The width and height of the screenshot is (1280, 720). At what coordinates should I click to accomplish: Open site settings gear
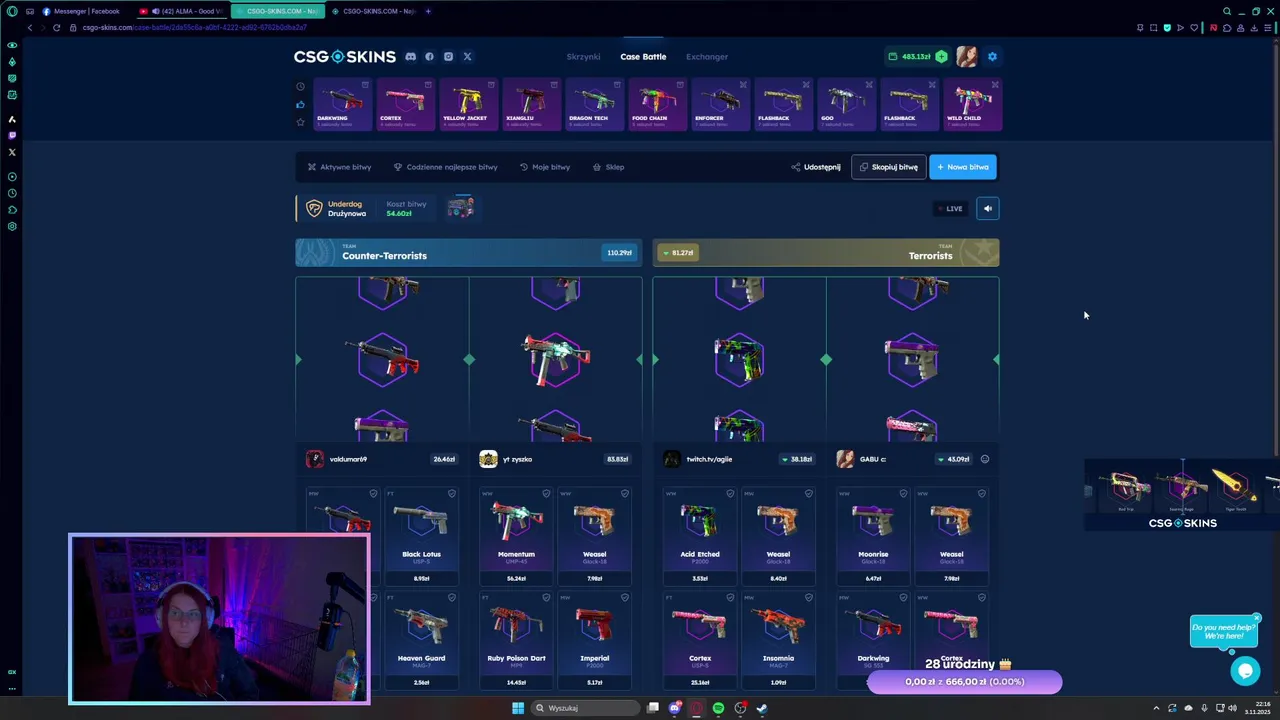(992, 57)
